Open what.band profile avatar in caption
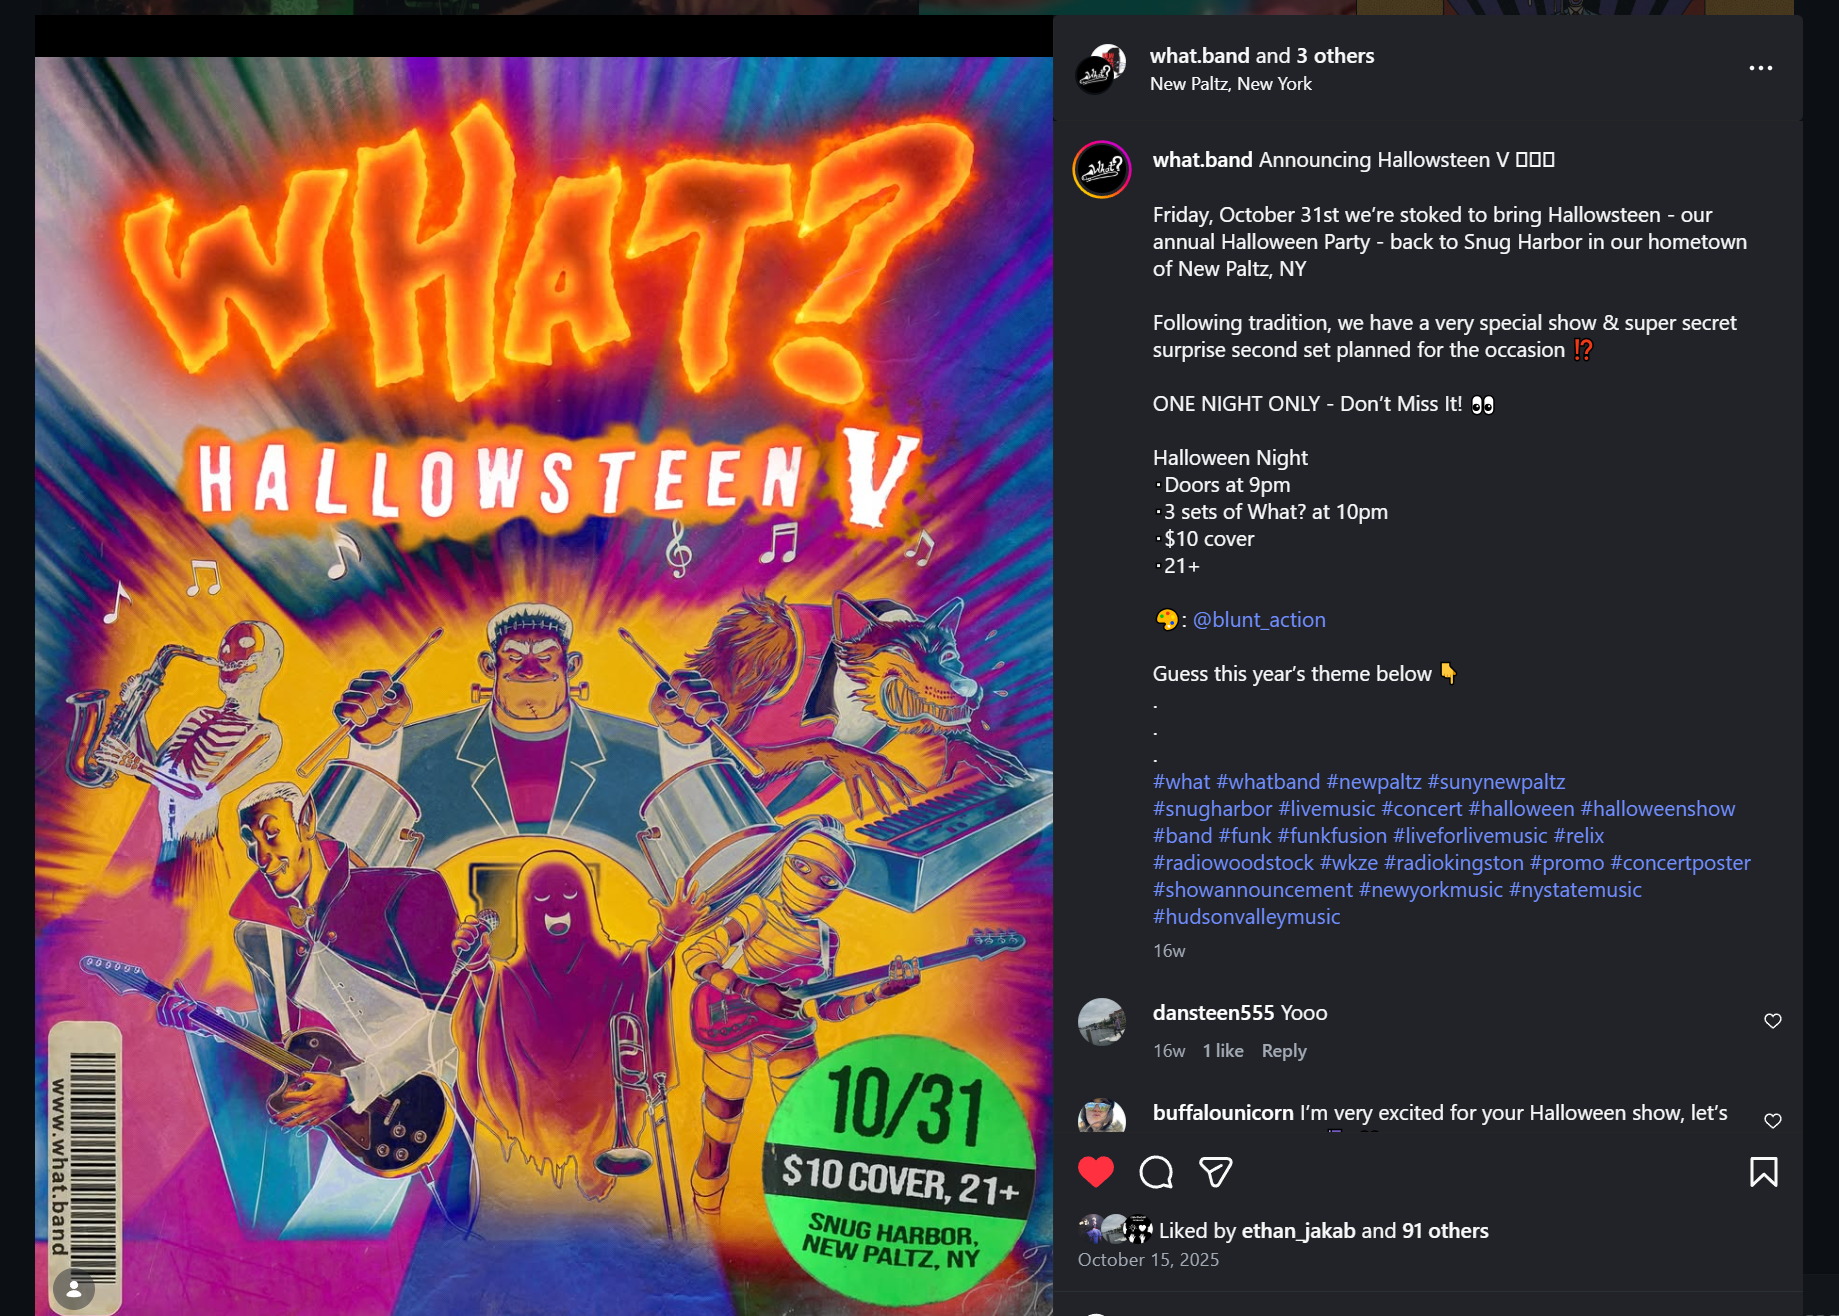Image resolution: width=1839 pixels, height=1316 pixels. click(x=1102, y=170)
